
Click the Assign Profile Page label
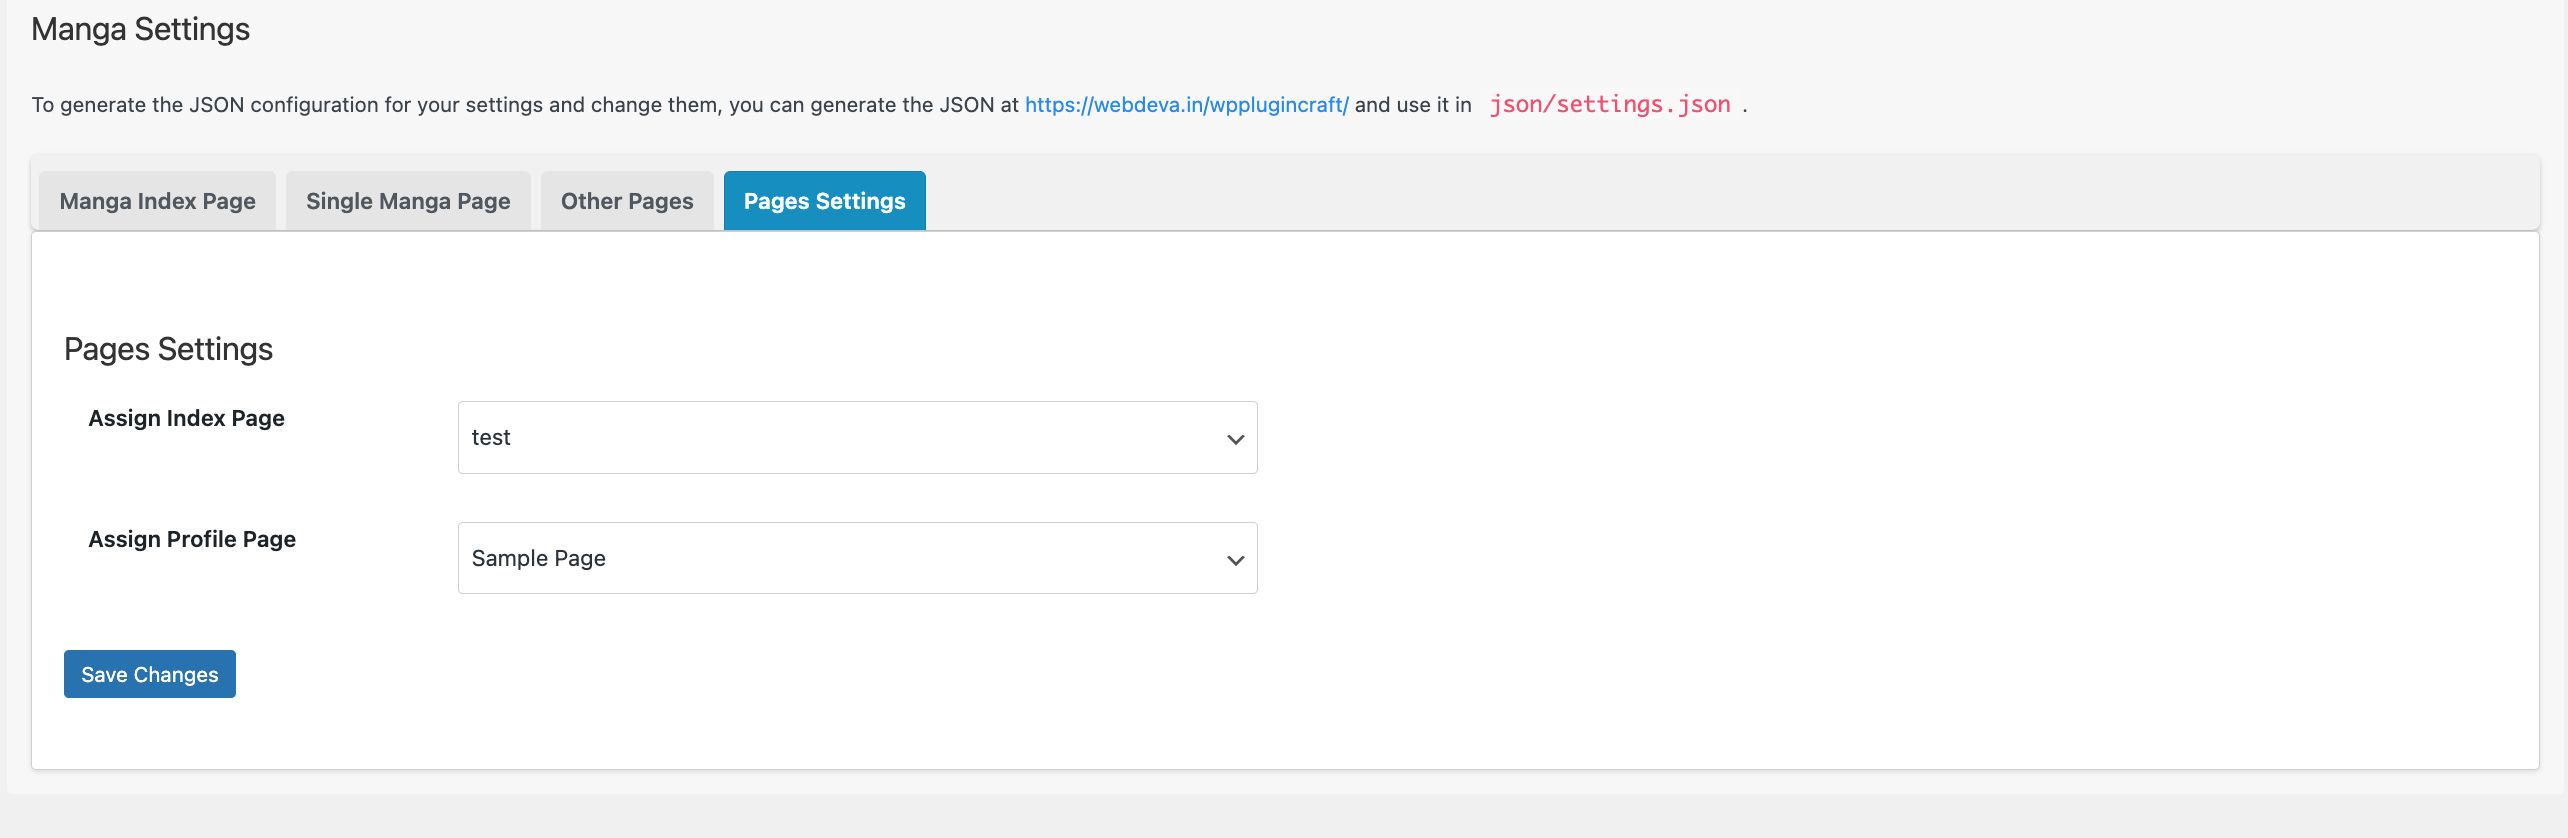[x=192, y=539]
